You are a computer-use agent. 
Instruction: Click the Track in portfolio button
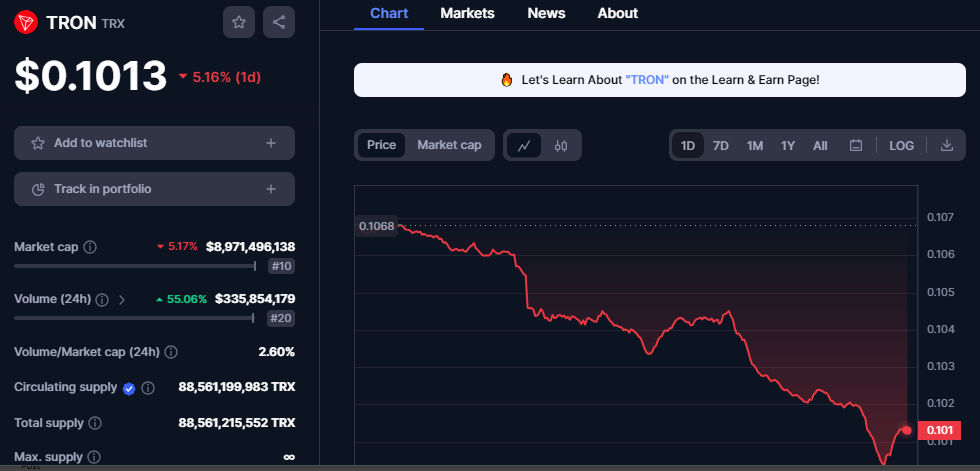point(154,189)
